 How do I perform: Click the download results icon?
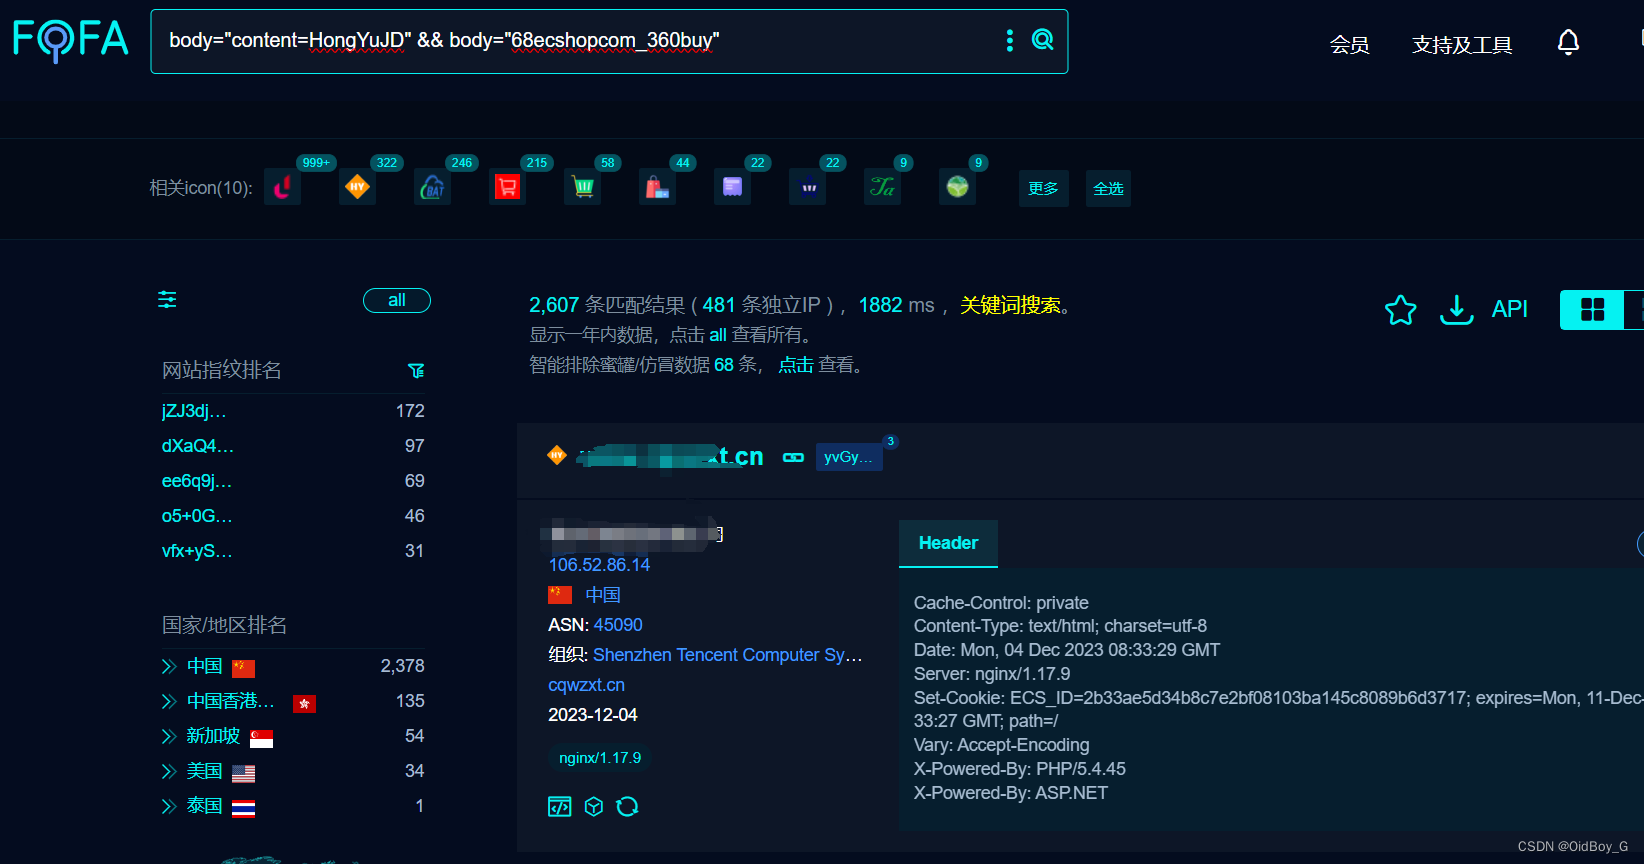coord(1456,310)
